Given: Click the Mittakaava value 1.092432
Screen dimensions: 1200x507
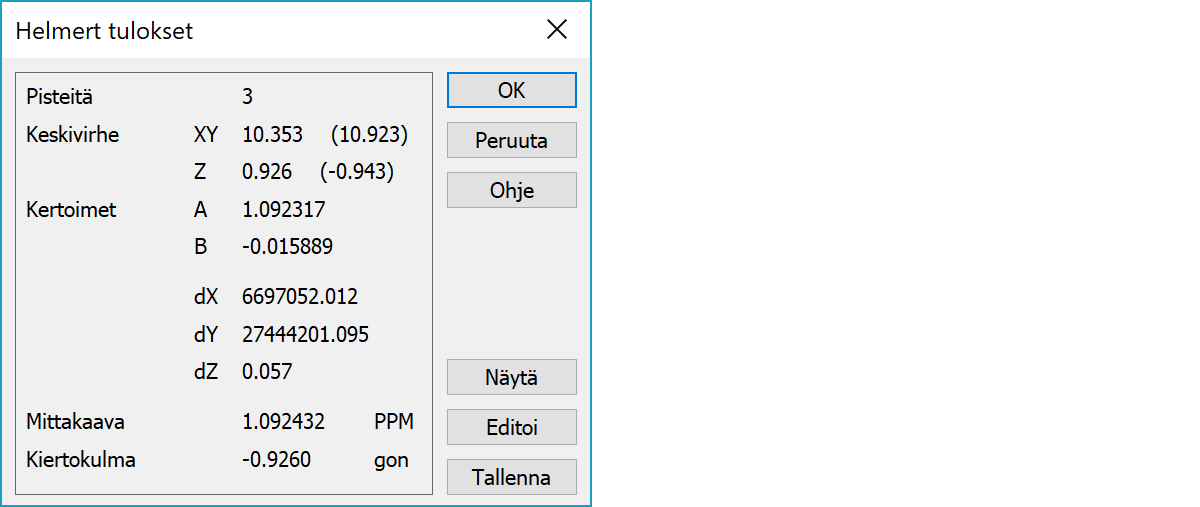Looking at the screenshot, I should [283, 423].
